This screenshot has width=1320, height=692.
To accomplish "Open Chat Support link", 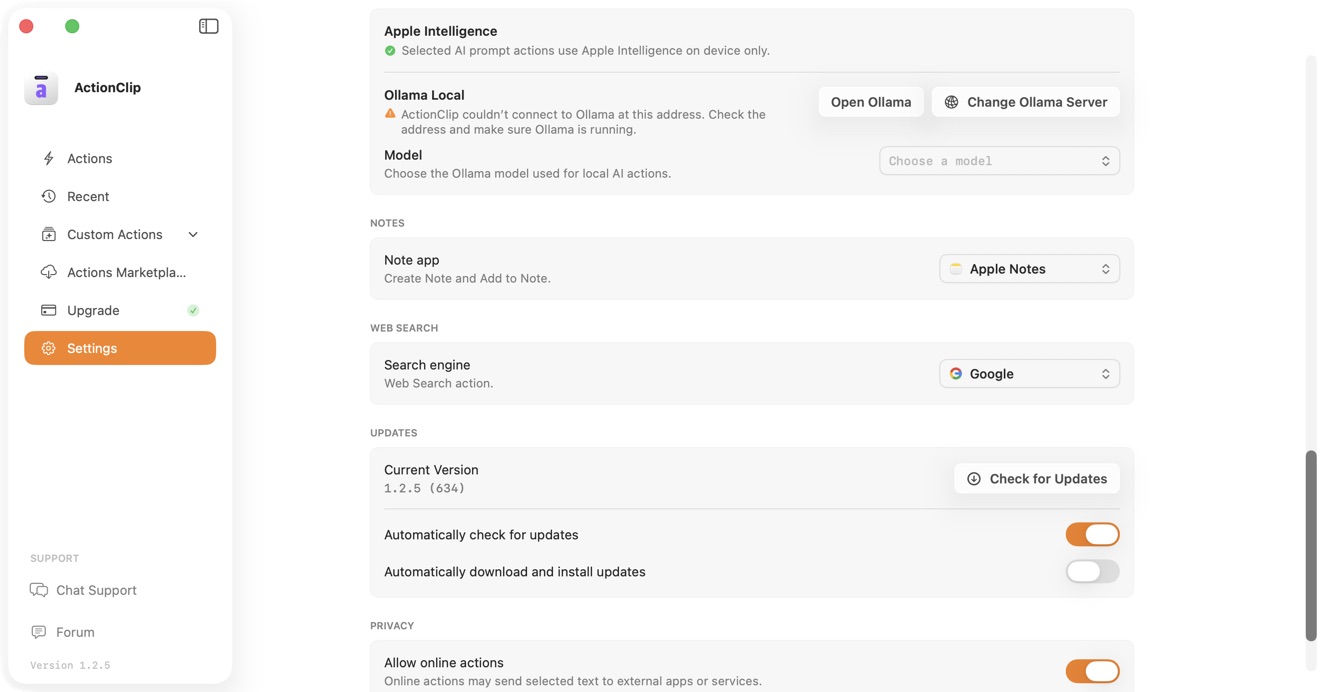I will (83, 590).
